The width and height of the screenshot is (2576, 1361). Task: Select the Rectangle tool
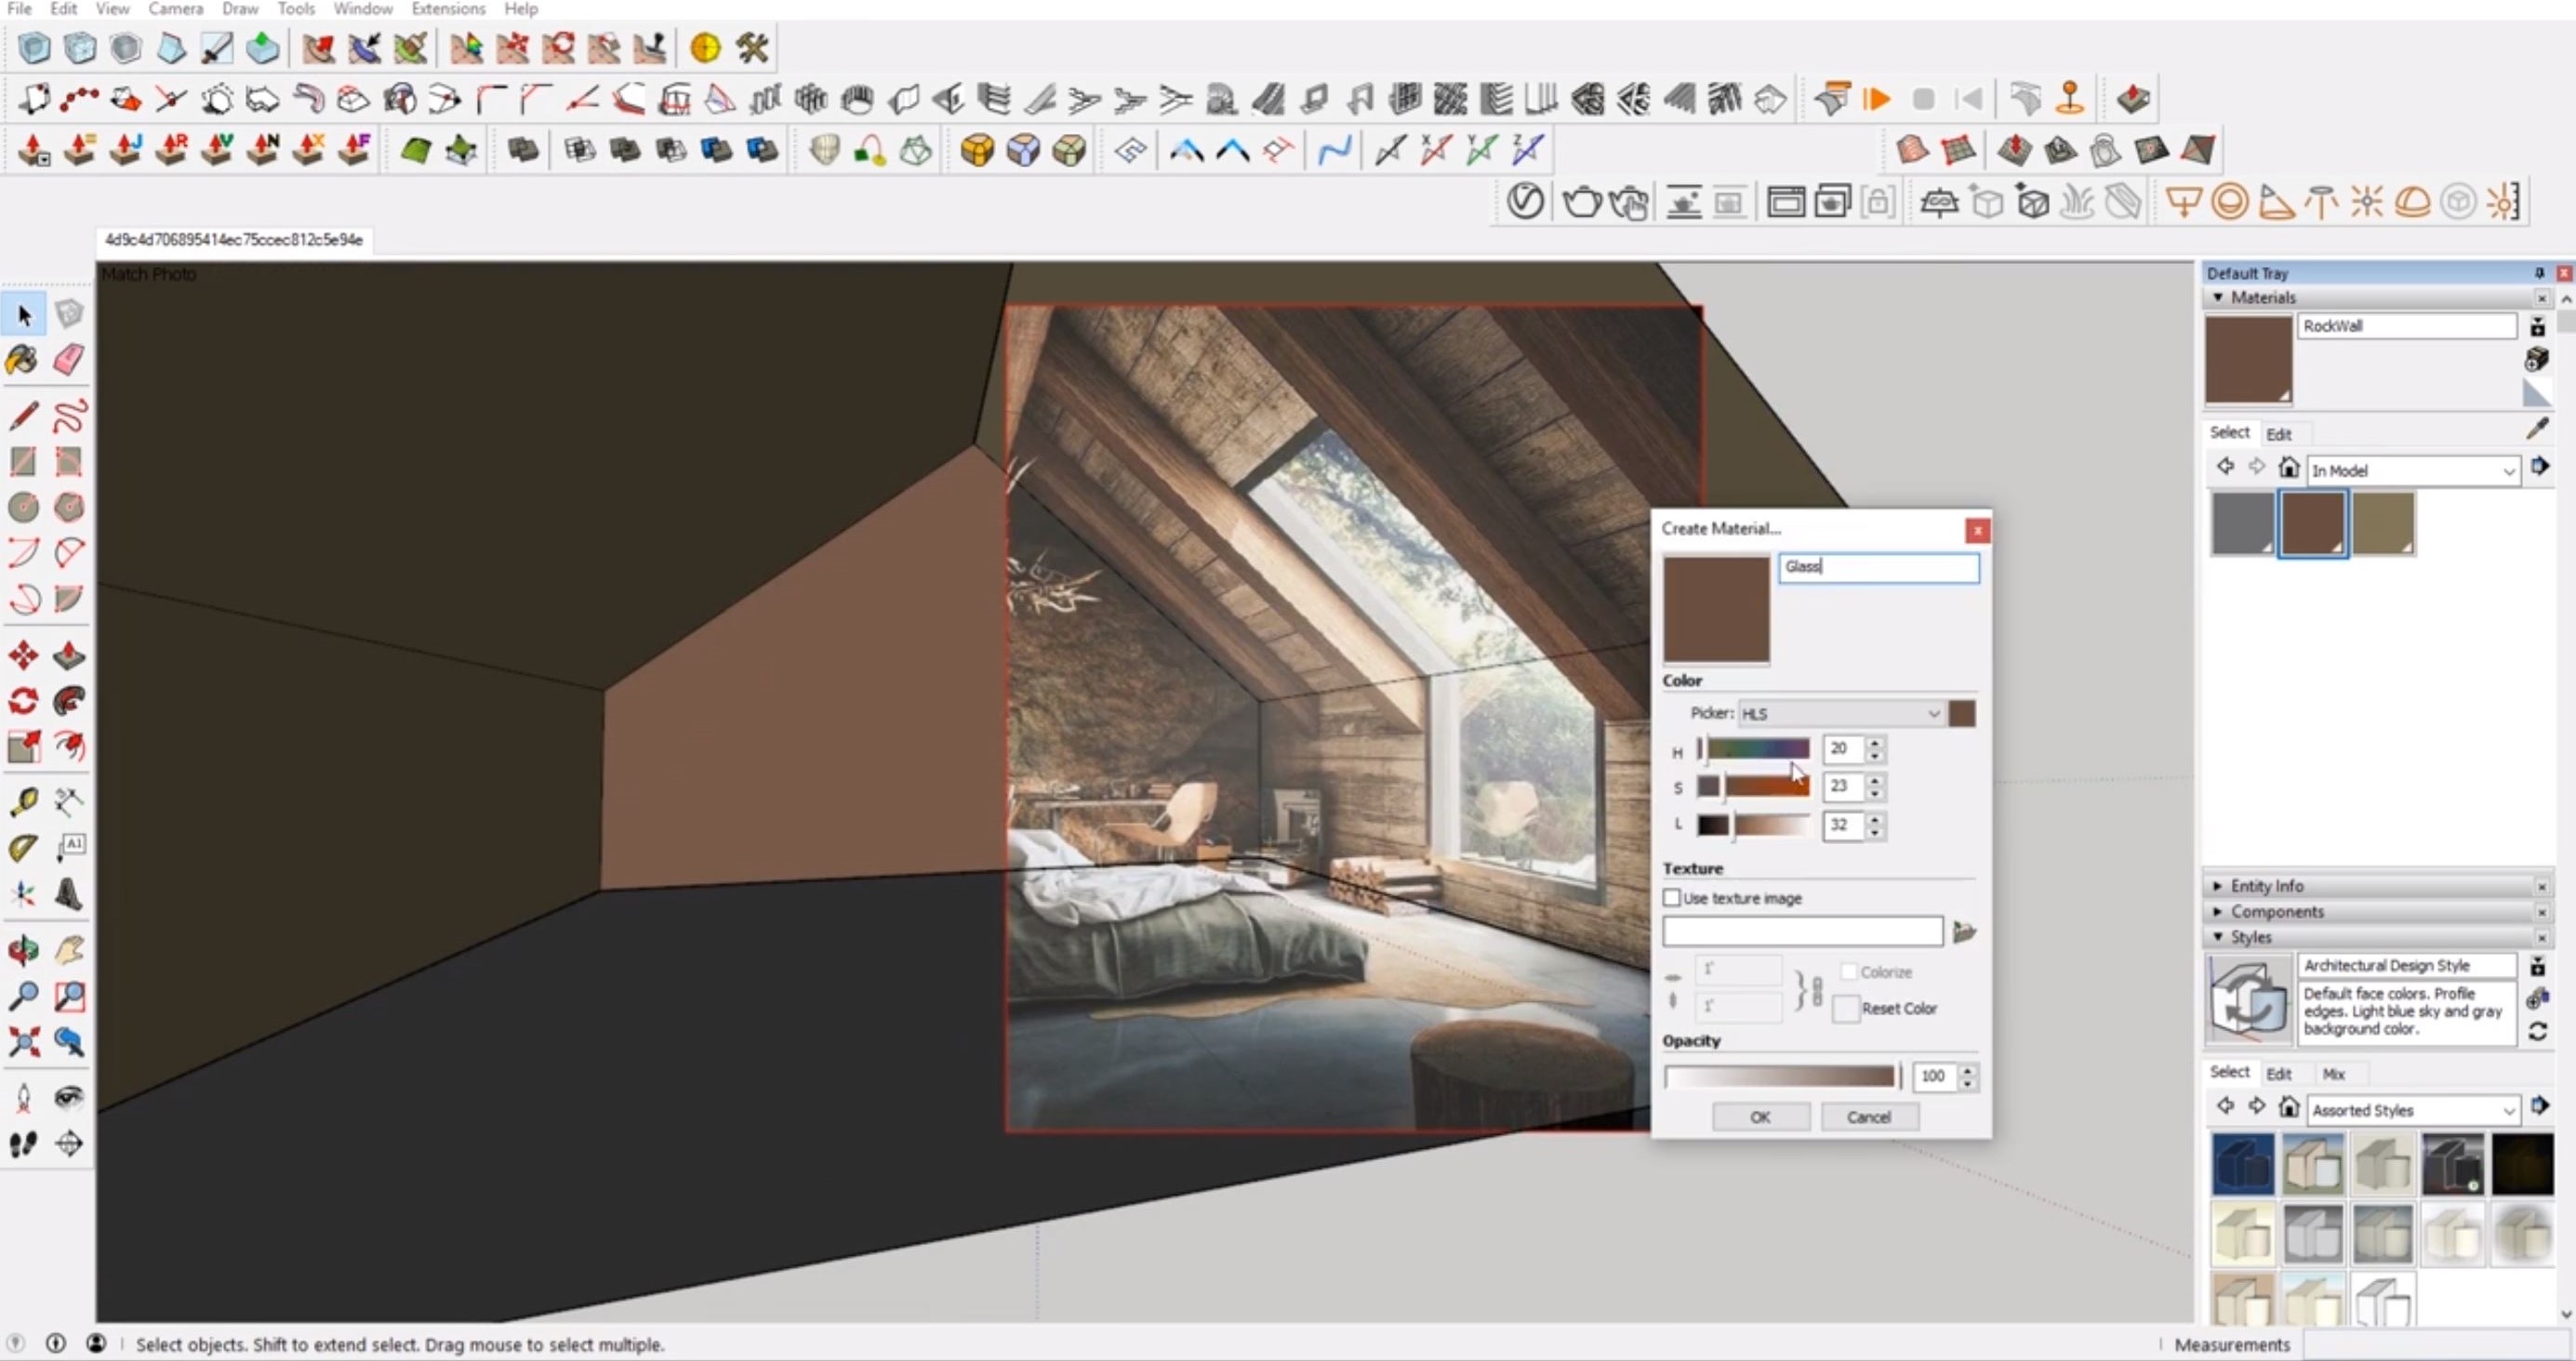click(x=23, y=462)
